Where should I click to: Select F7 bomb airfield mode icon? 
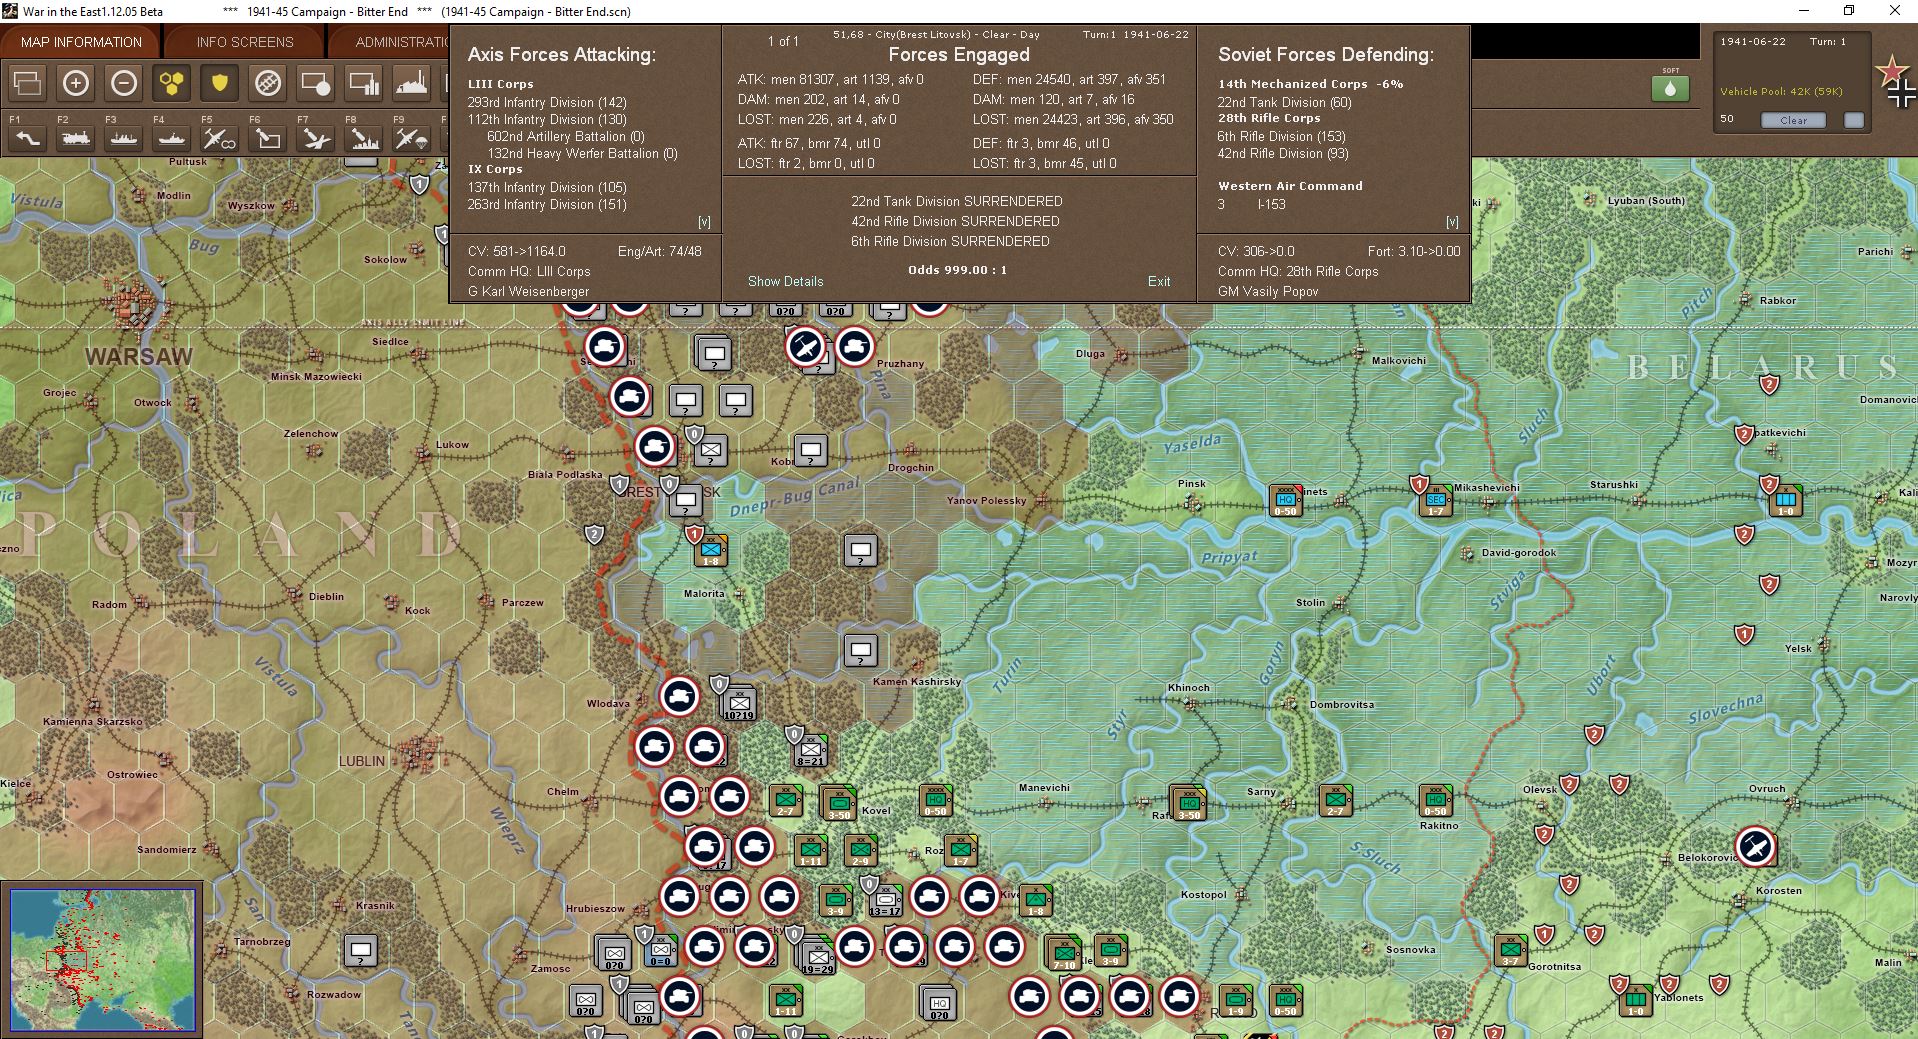[x=316, y=138]
